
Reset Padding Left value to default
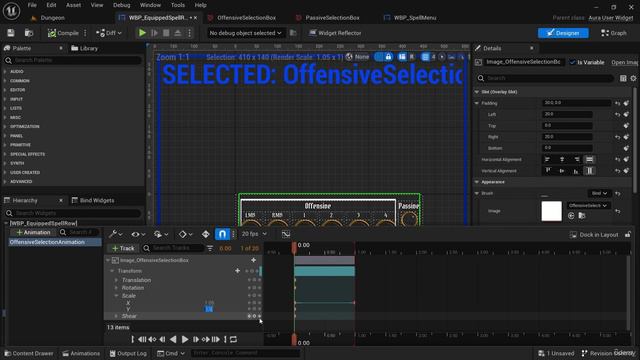pyautogui.click(x=618, y=115)
